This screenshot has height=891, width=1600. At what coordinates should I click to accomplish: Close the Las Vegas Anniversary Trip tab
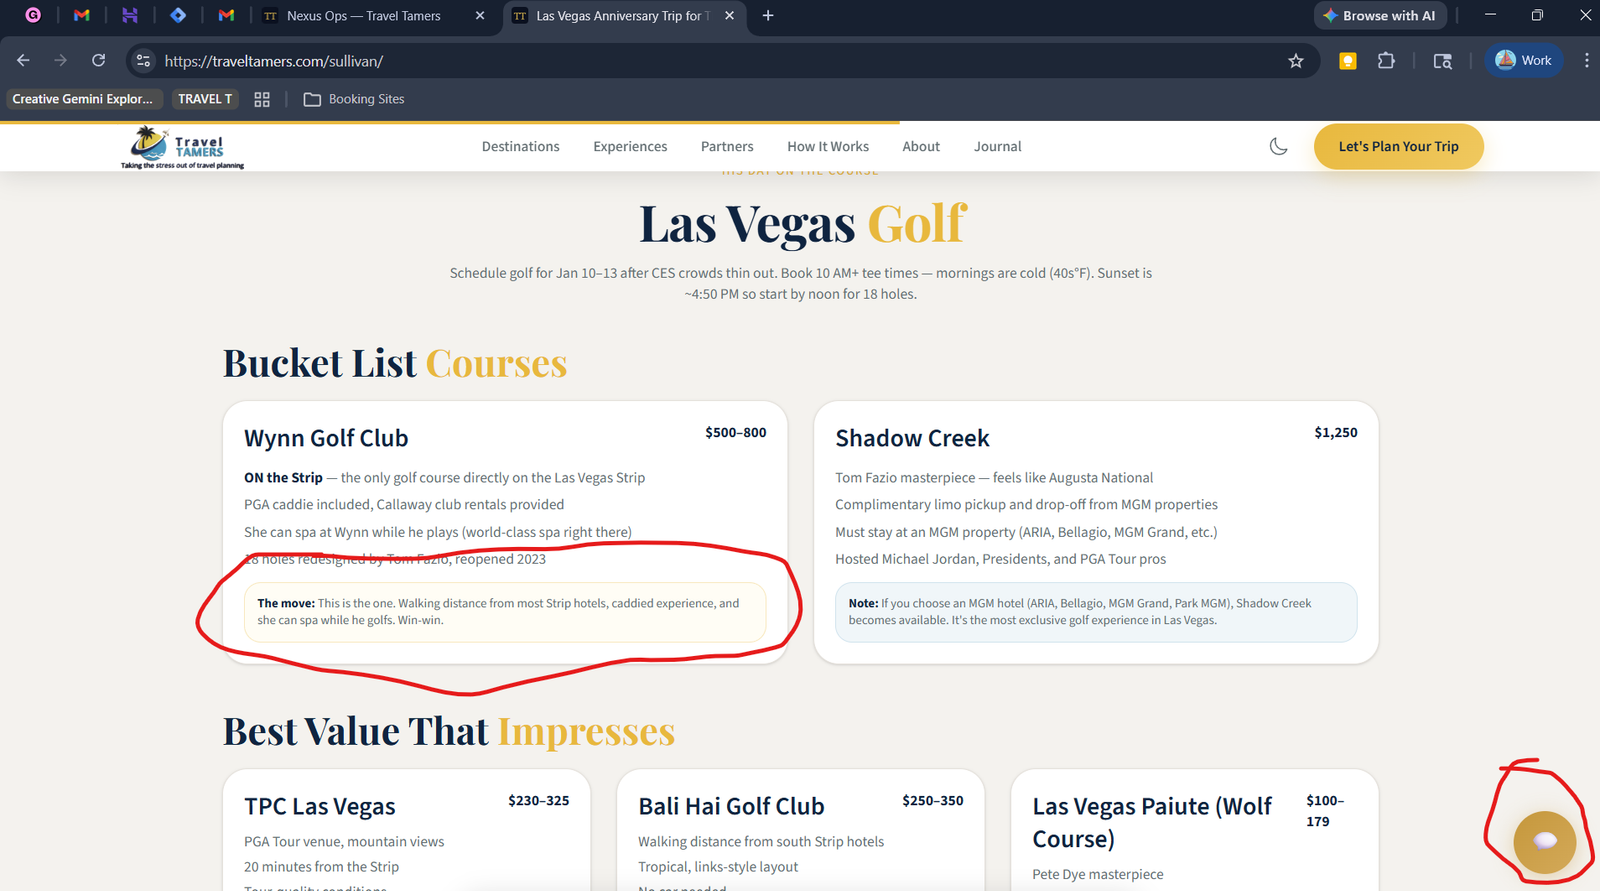(729, 15)
